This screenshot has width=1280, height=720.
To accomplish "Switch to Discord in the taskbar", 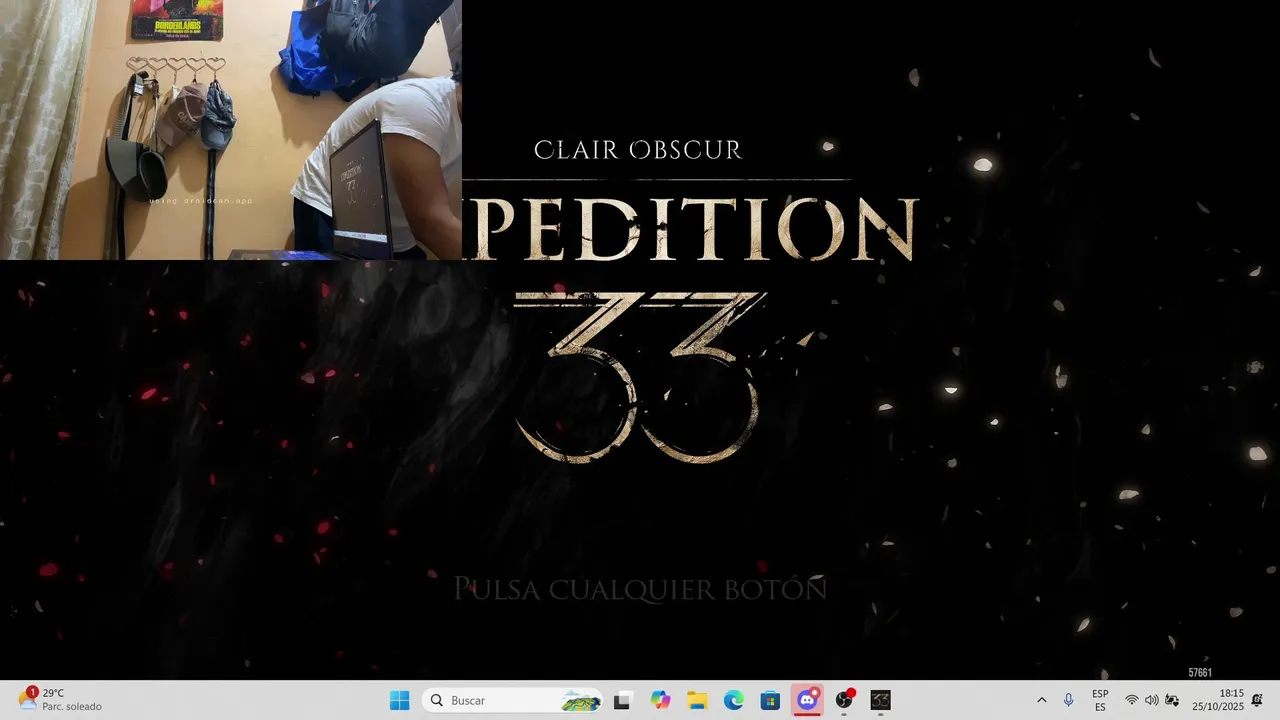I will pos(807,700).
